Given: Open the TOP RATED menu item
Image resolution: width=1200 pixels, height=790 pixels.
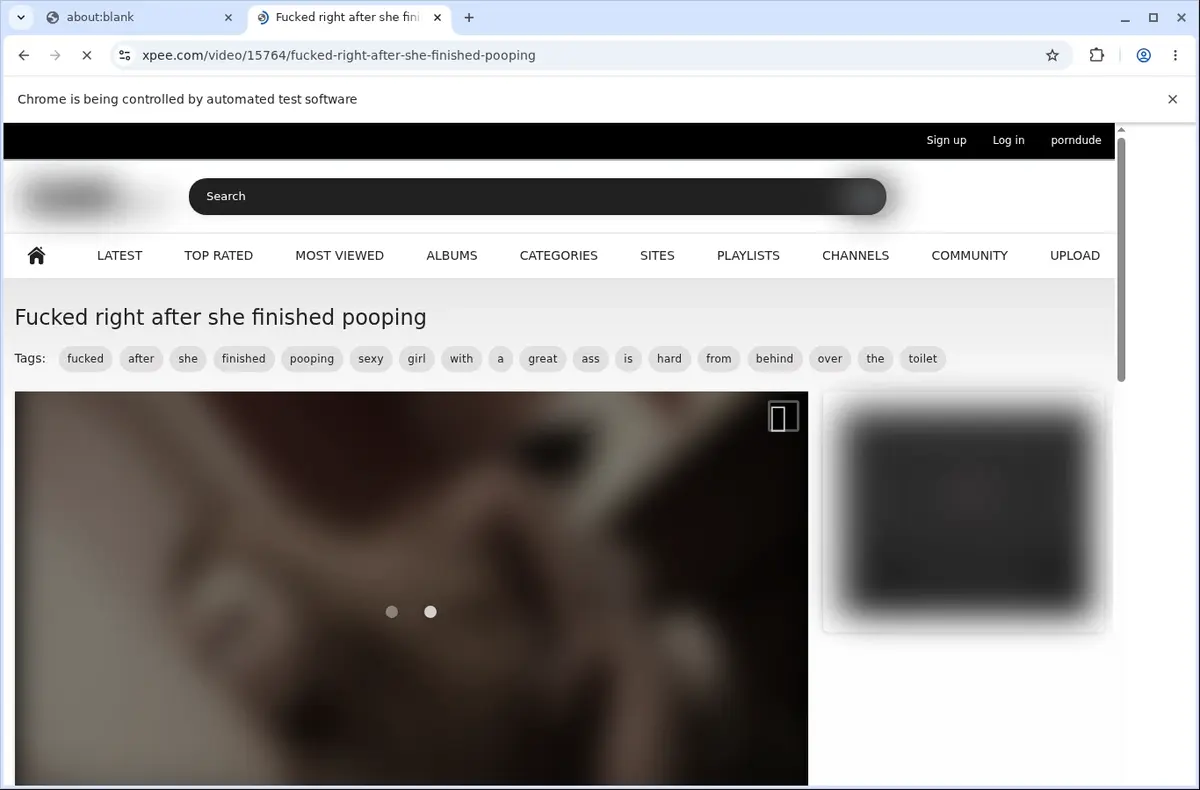Looking at the screenshot, I should point(218,255).
